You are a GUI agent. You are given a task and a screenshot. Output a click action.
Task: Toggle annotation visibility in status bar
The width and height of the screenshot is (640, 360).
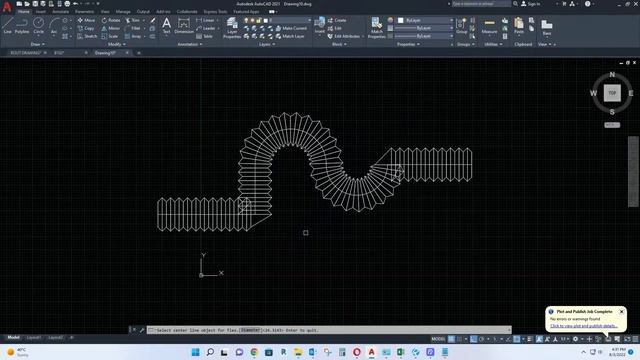539,339
